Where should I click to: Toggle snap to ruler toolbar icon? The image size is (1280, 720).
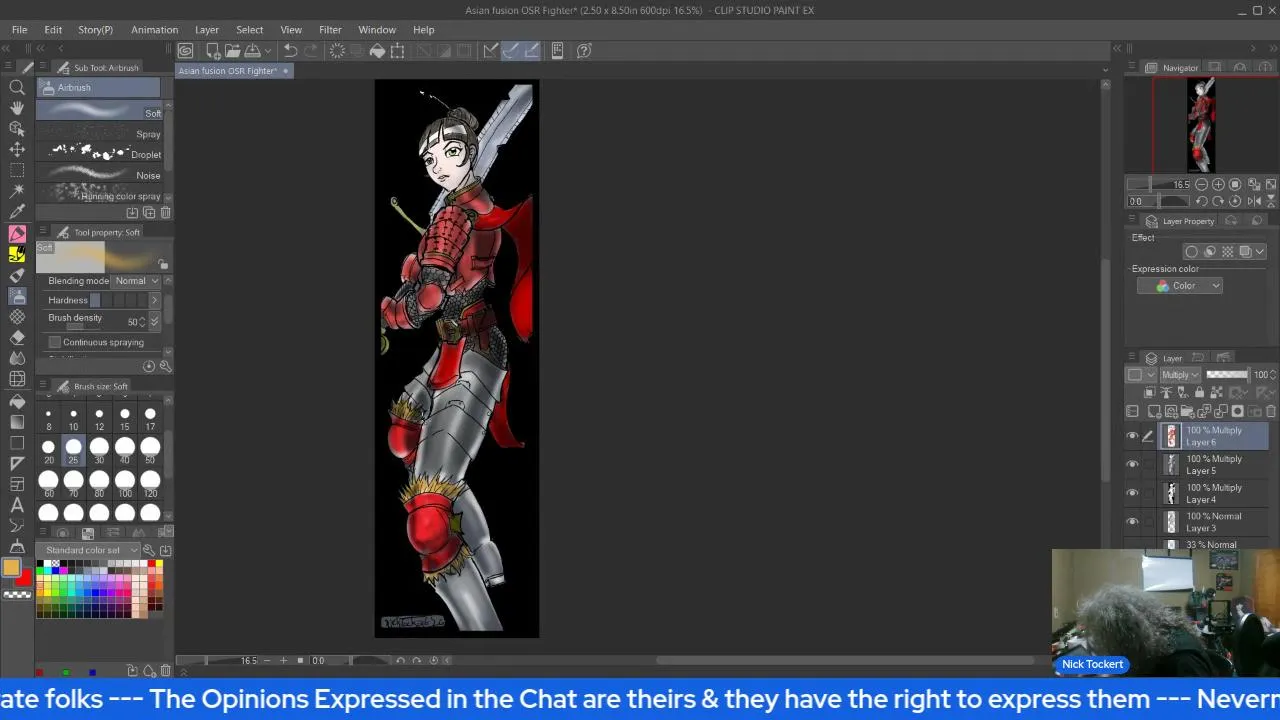click(x=491, y=50)
